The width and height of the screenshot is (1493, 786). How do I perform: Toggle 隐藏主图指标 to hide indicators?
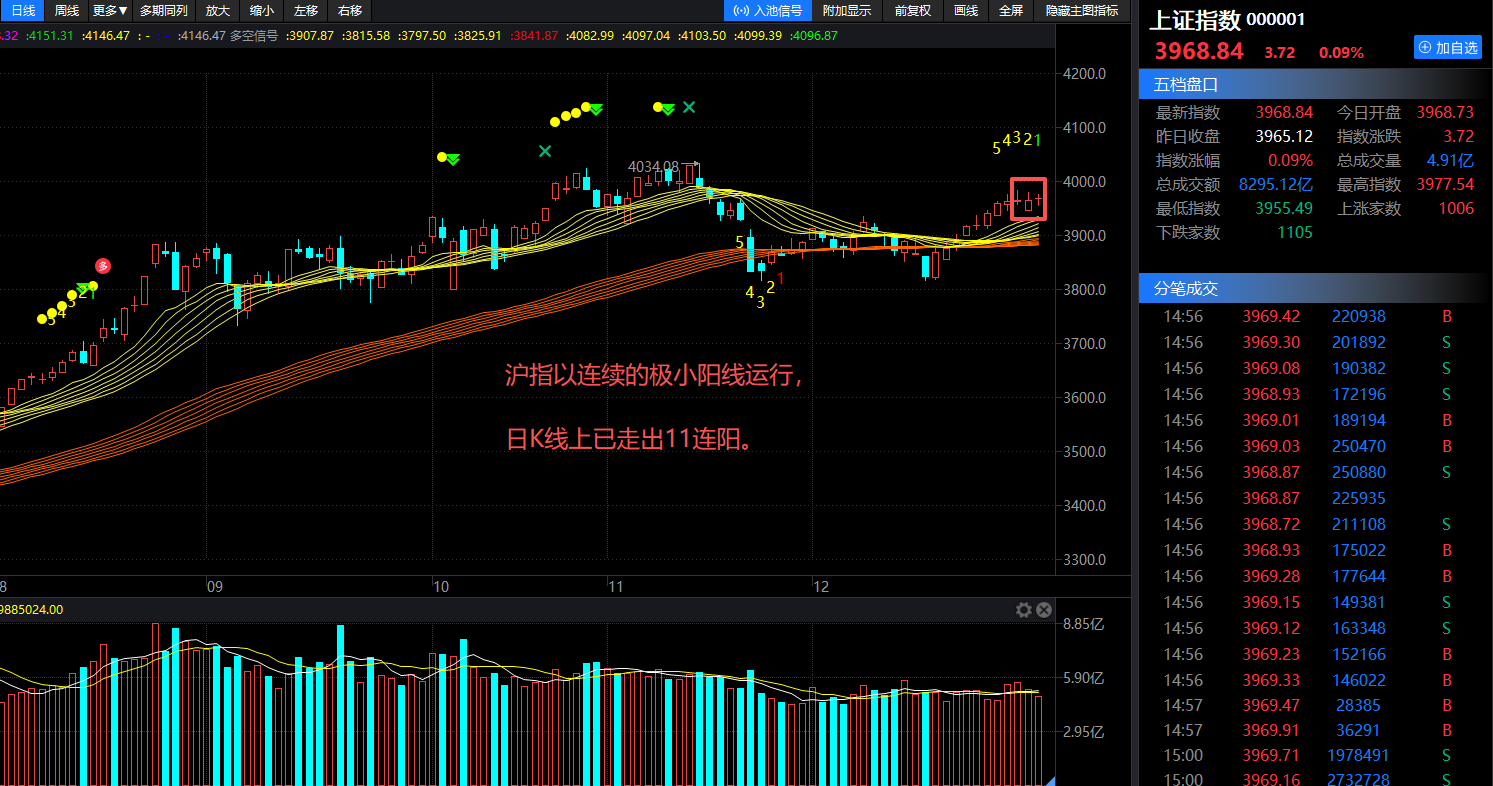[x=1081, y=11]
